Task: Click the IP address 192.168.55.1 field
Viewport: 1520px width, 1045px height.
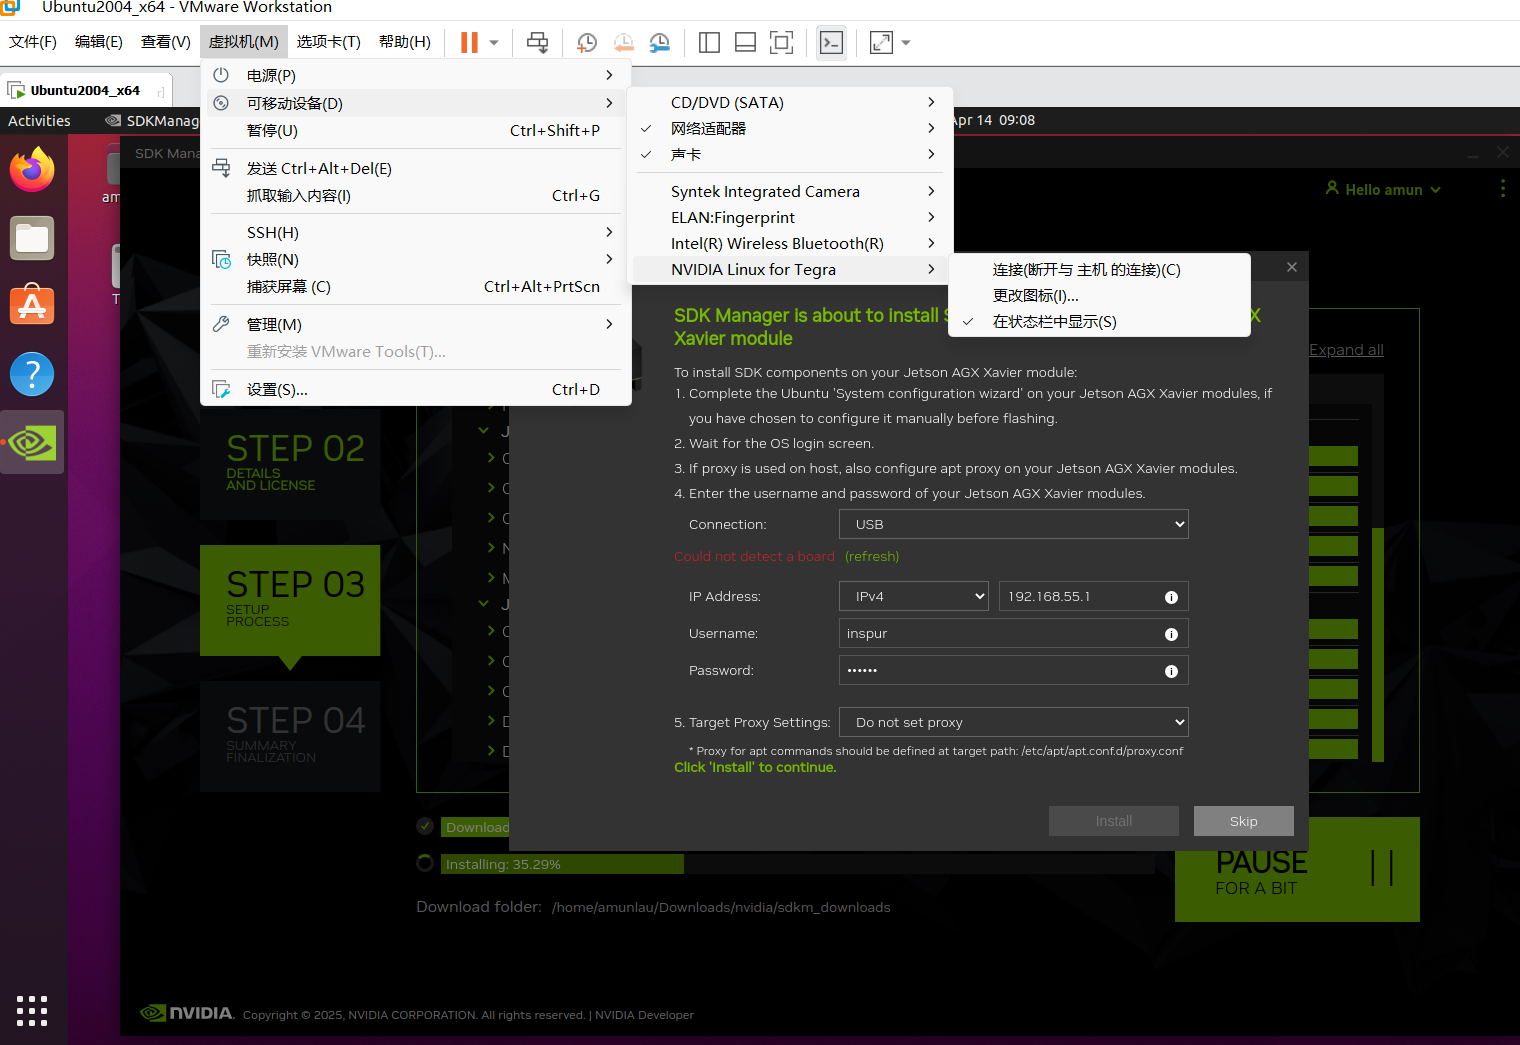Action: tap(1094, 596)
